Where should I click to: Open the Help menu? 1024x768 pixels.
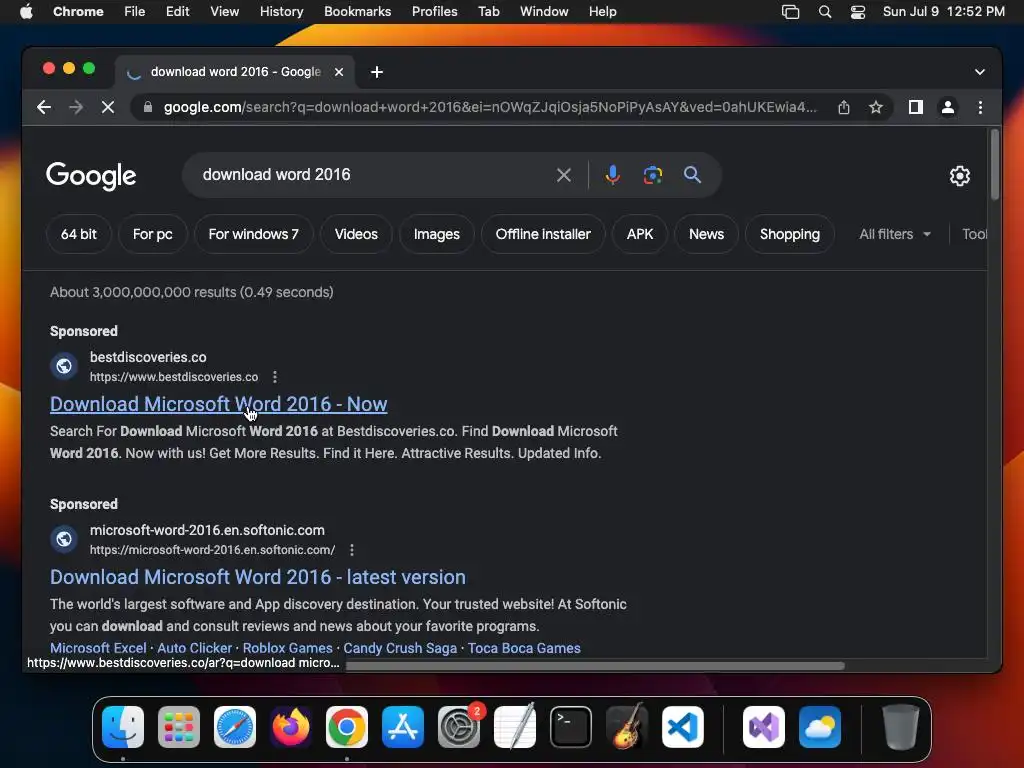[x=602, y=12]
